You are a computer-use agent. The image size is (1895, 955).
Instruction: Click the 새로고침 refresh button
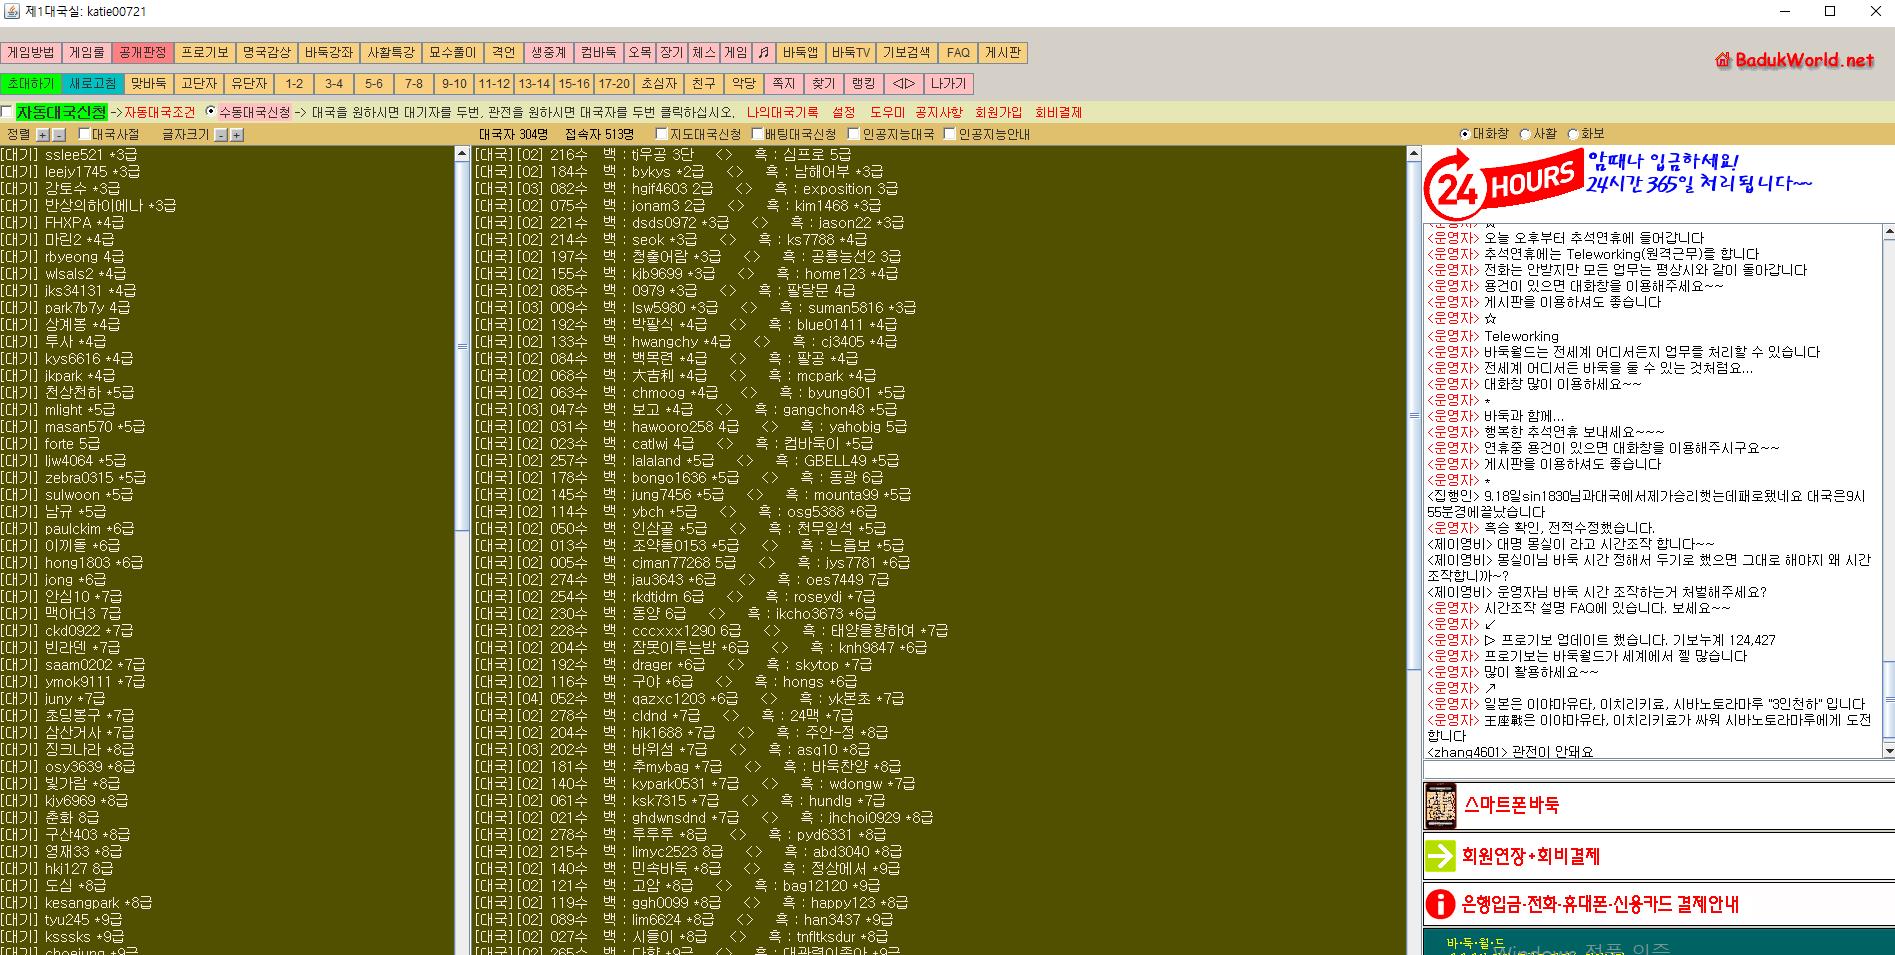[x=93, y=84]
